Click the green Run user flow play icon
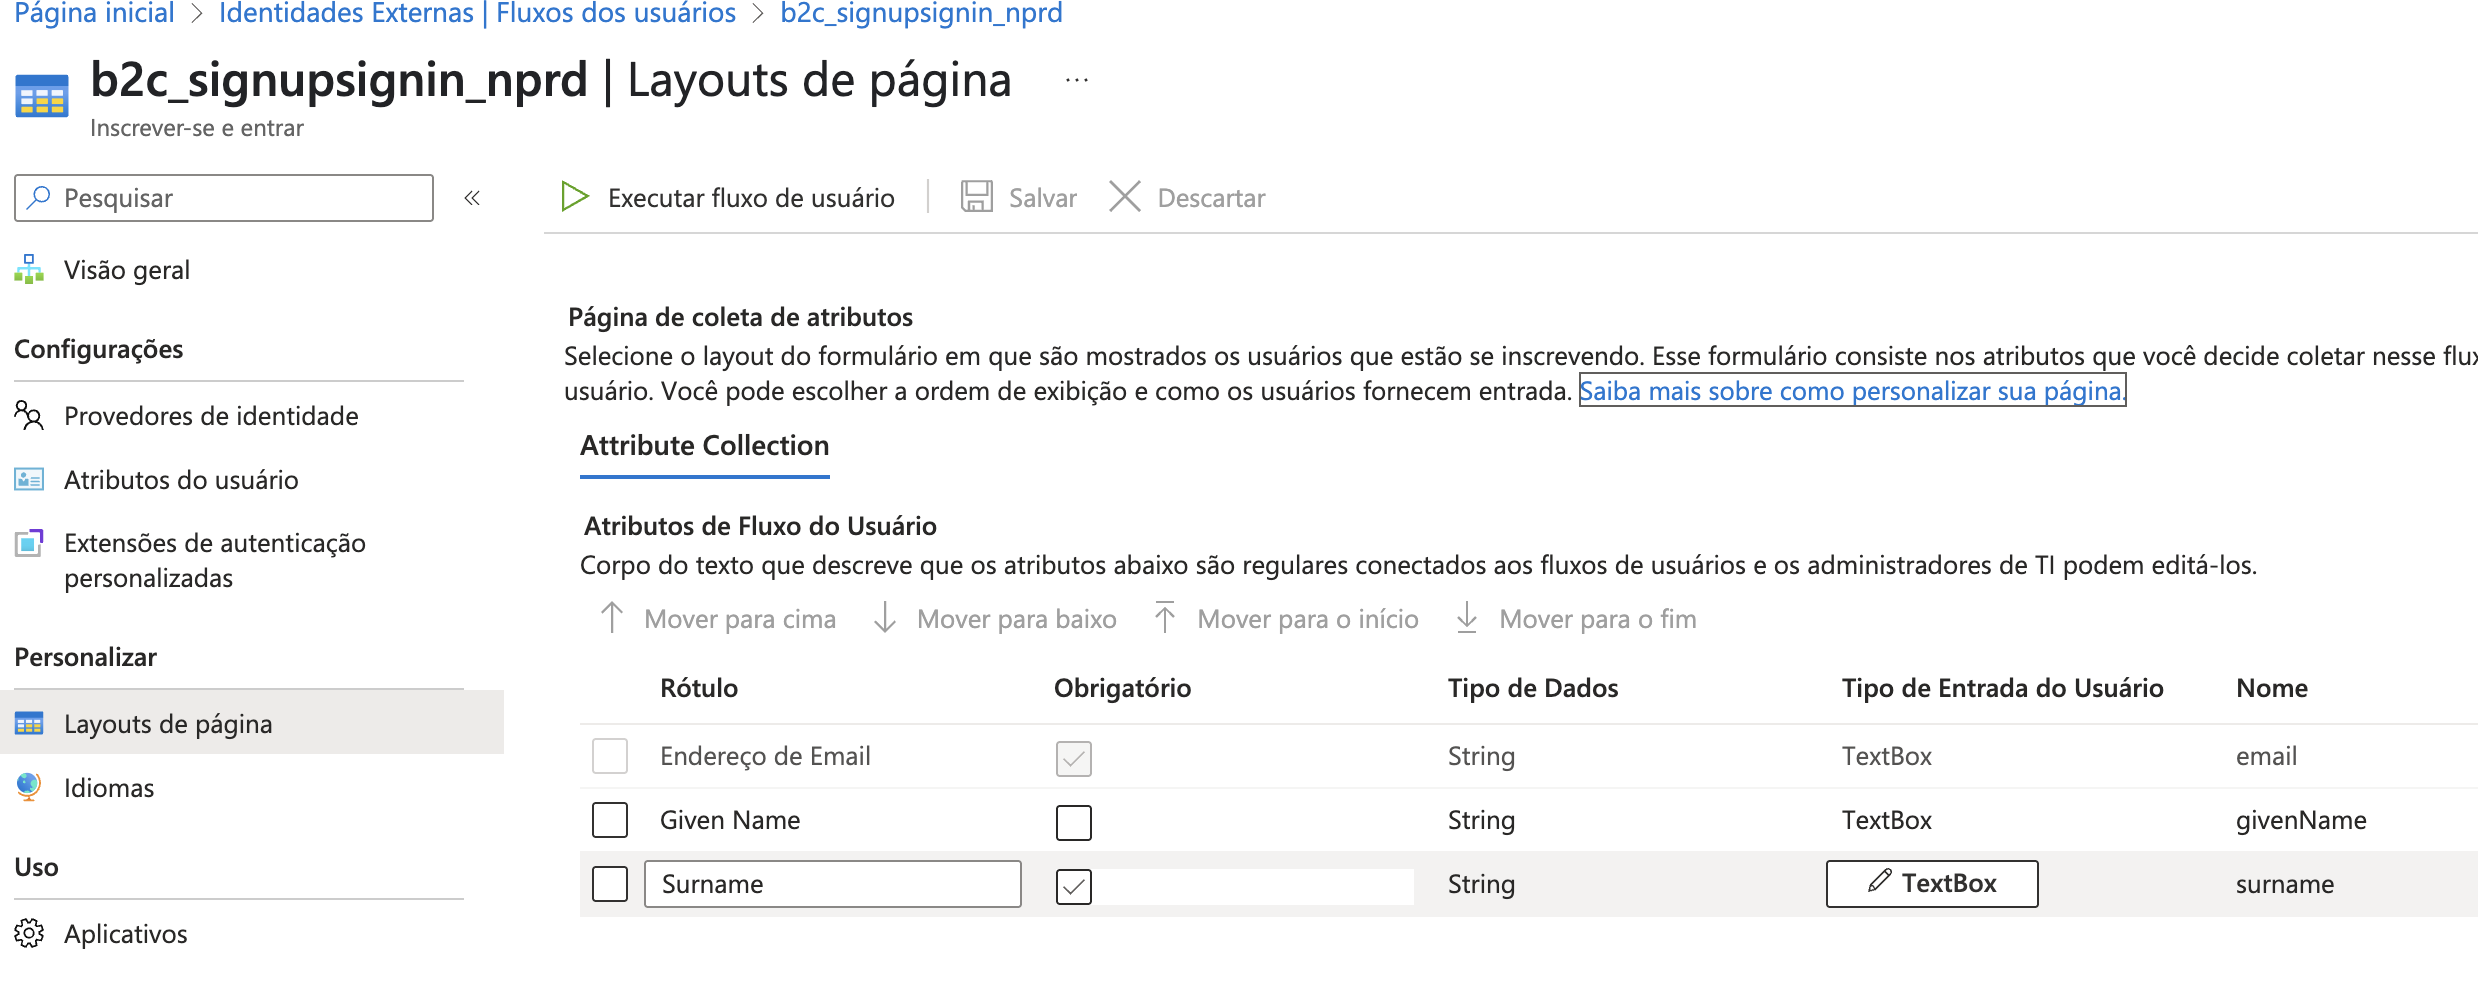Image resolution: width=2478 pixels, height=1002 pixels. tap(575, 197)
